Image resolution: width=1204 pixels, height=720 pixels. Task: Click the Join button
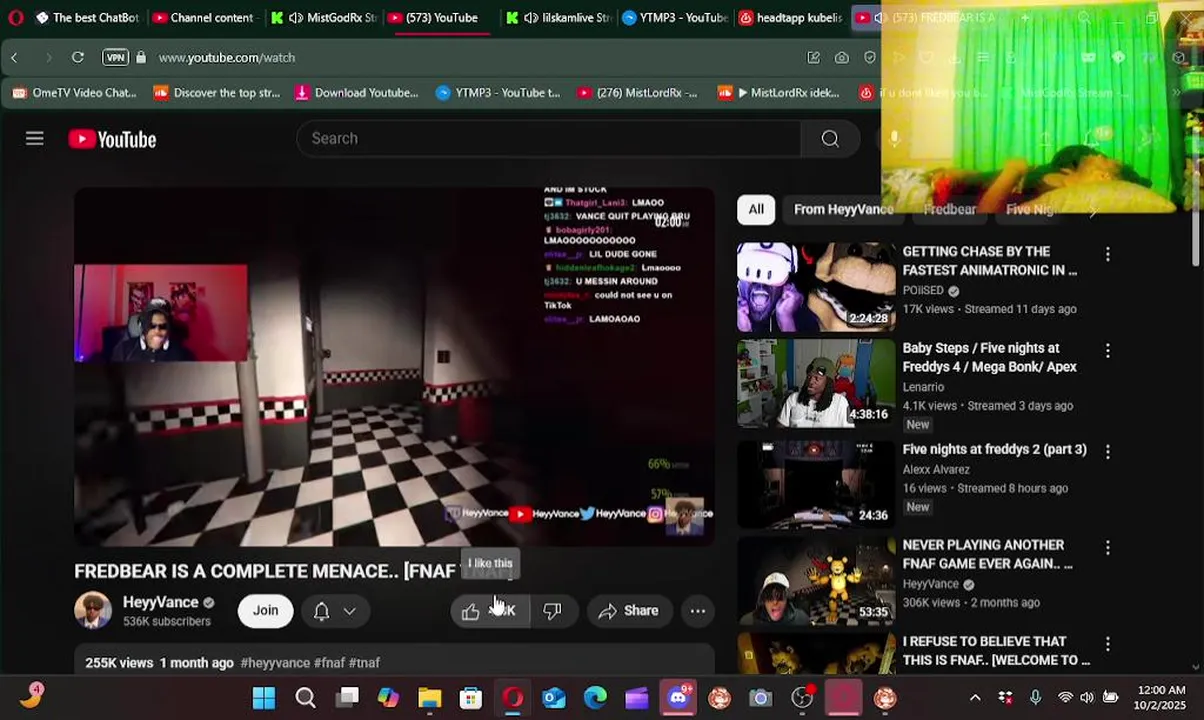click(265, 611)
